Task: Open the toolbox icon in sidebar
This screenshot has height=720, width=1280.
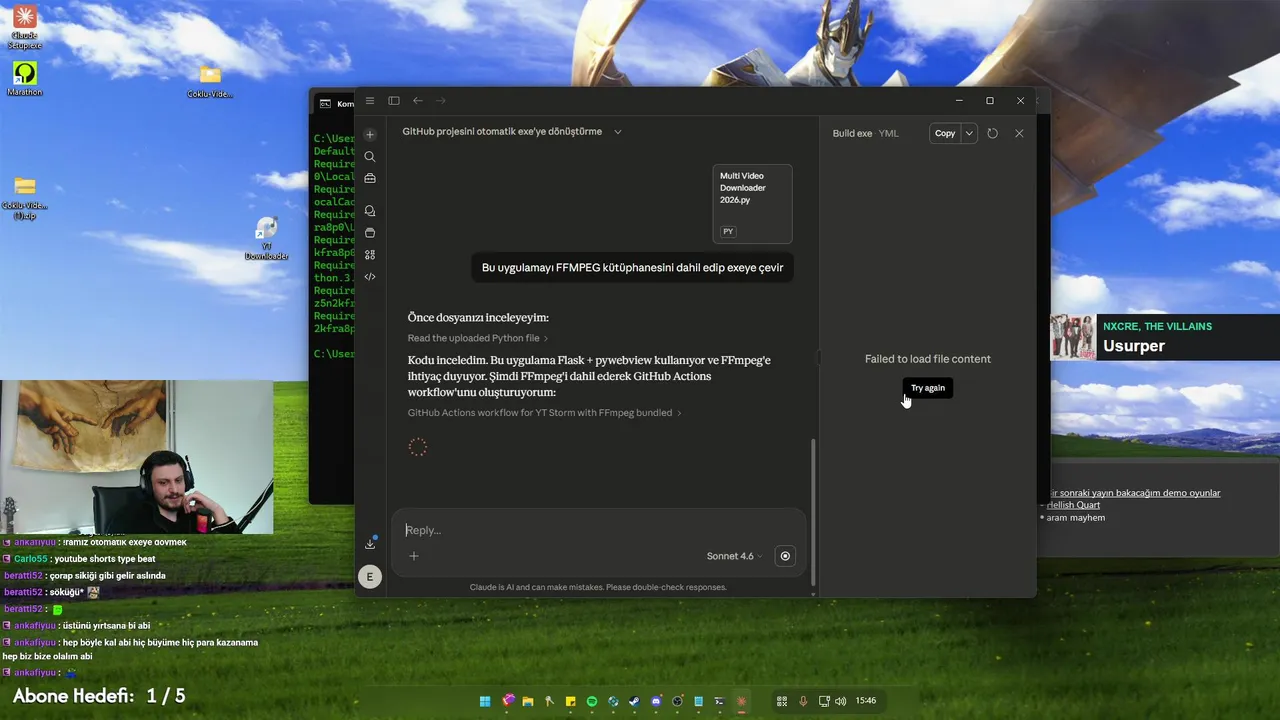Action: (370, 179)
